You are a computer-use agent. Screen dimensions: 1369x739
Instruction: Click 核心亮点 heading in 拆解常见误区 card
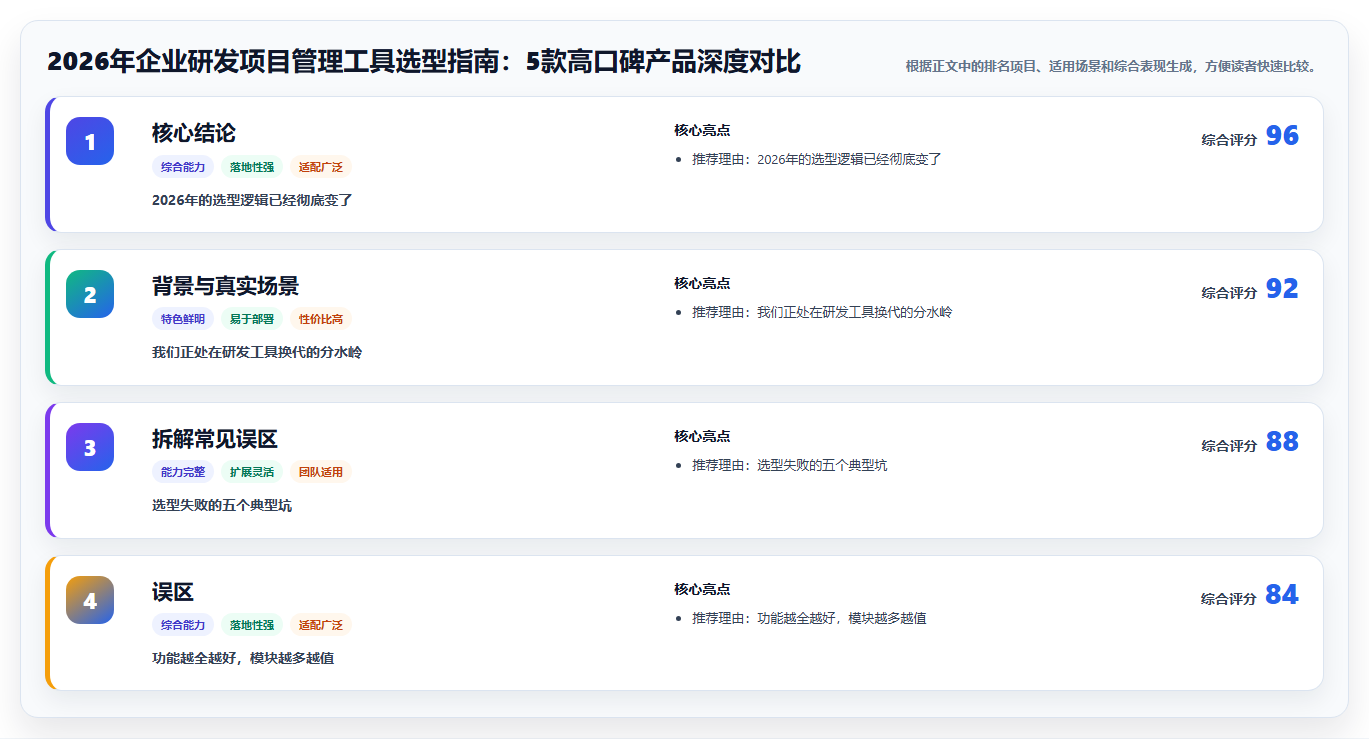(702, 436)
